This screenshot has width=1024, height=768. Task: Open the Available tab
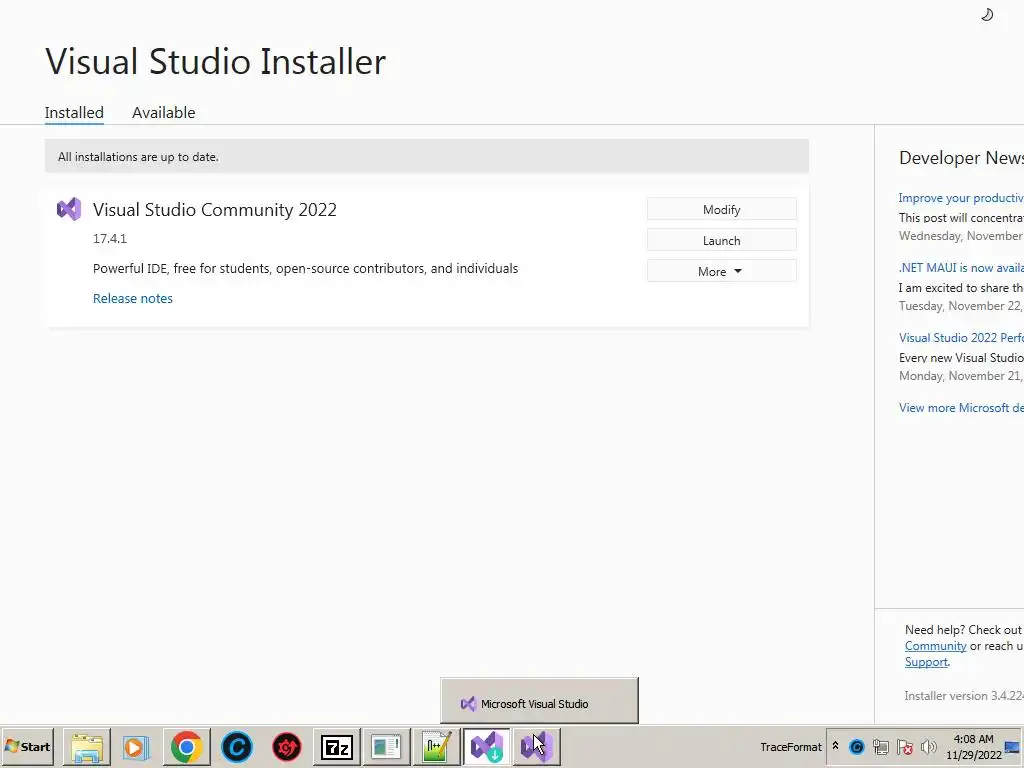pos(163,112)
